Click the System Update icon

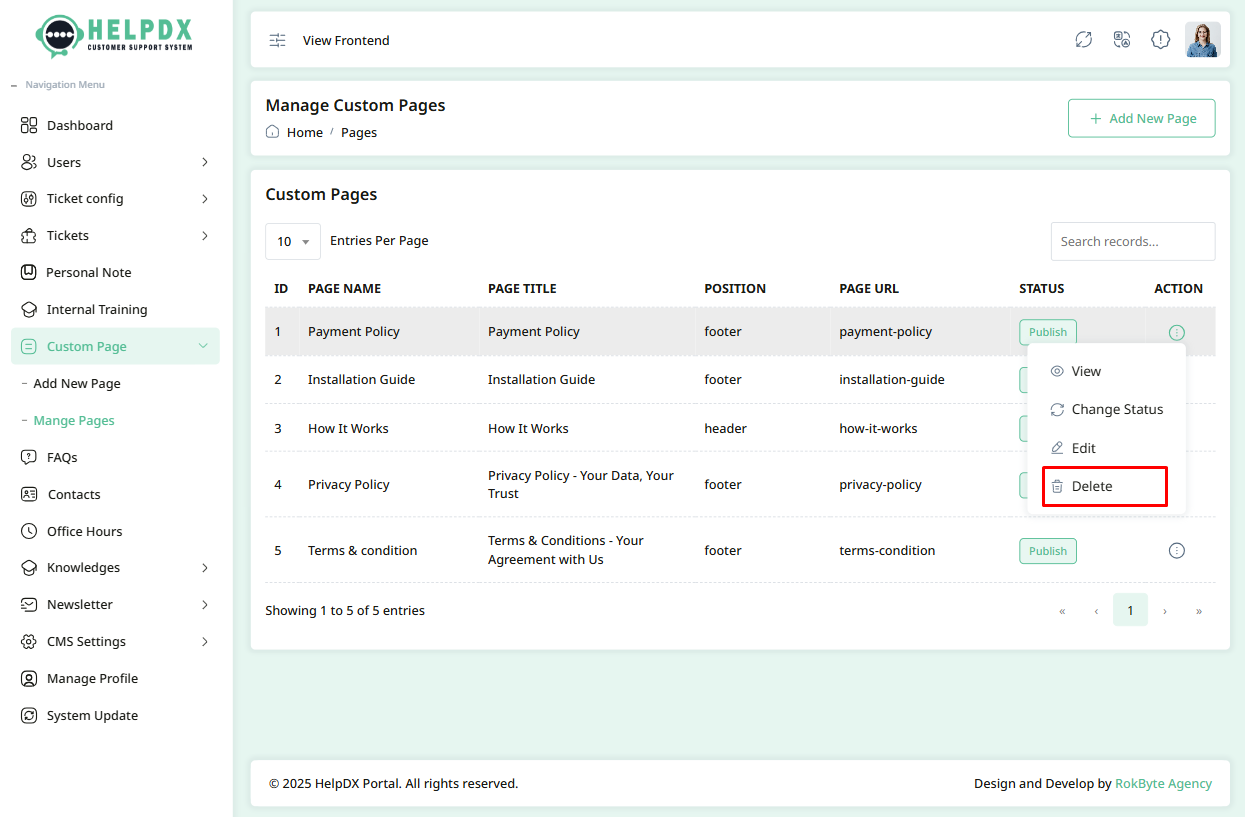(x=29, y=715)
